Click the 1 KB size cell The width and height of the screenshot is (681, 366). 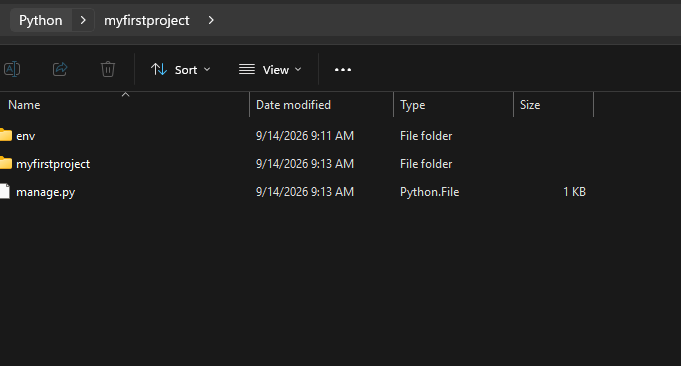point(574,192)
